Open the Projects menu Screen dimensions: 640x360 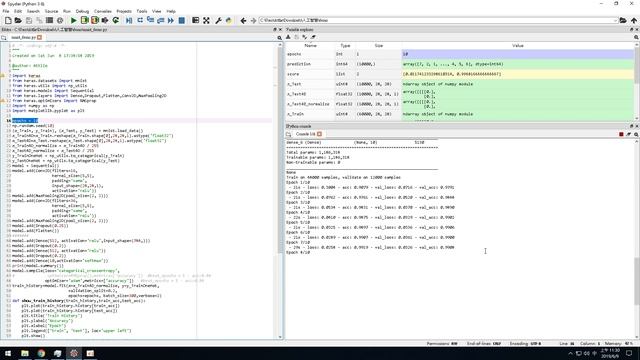(x=124, y=11)
